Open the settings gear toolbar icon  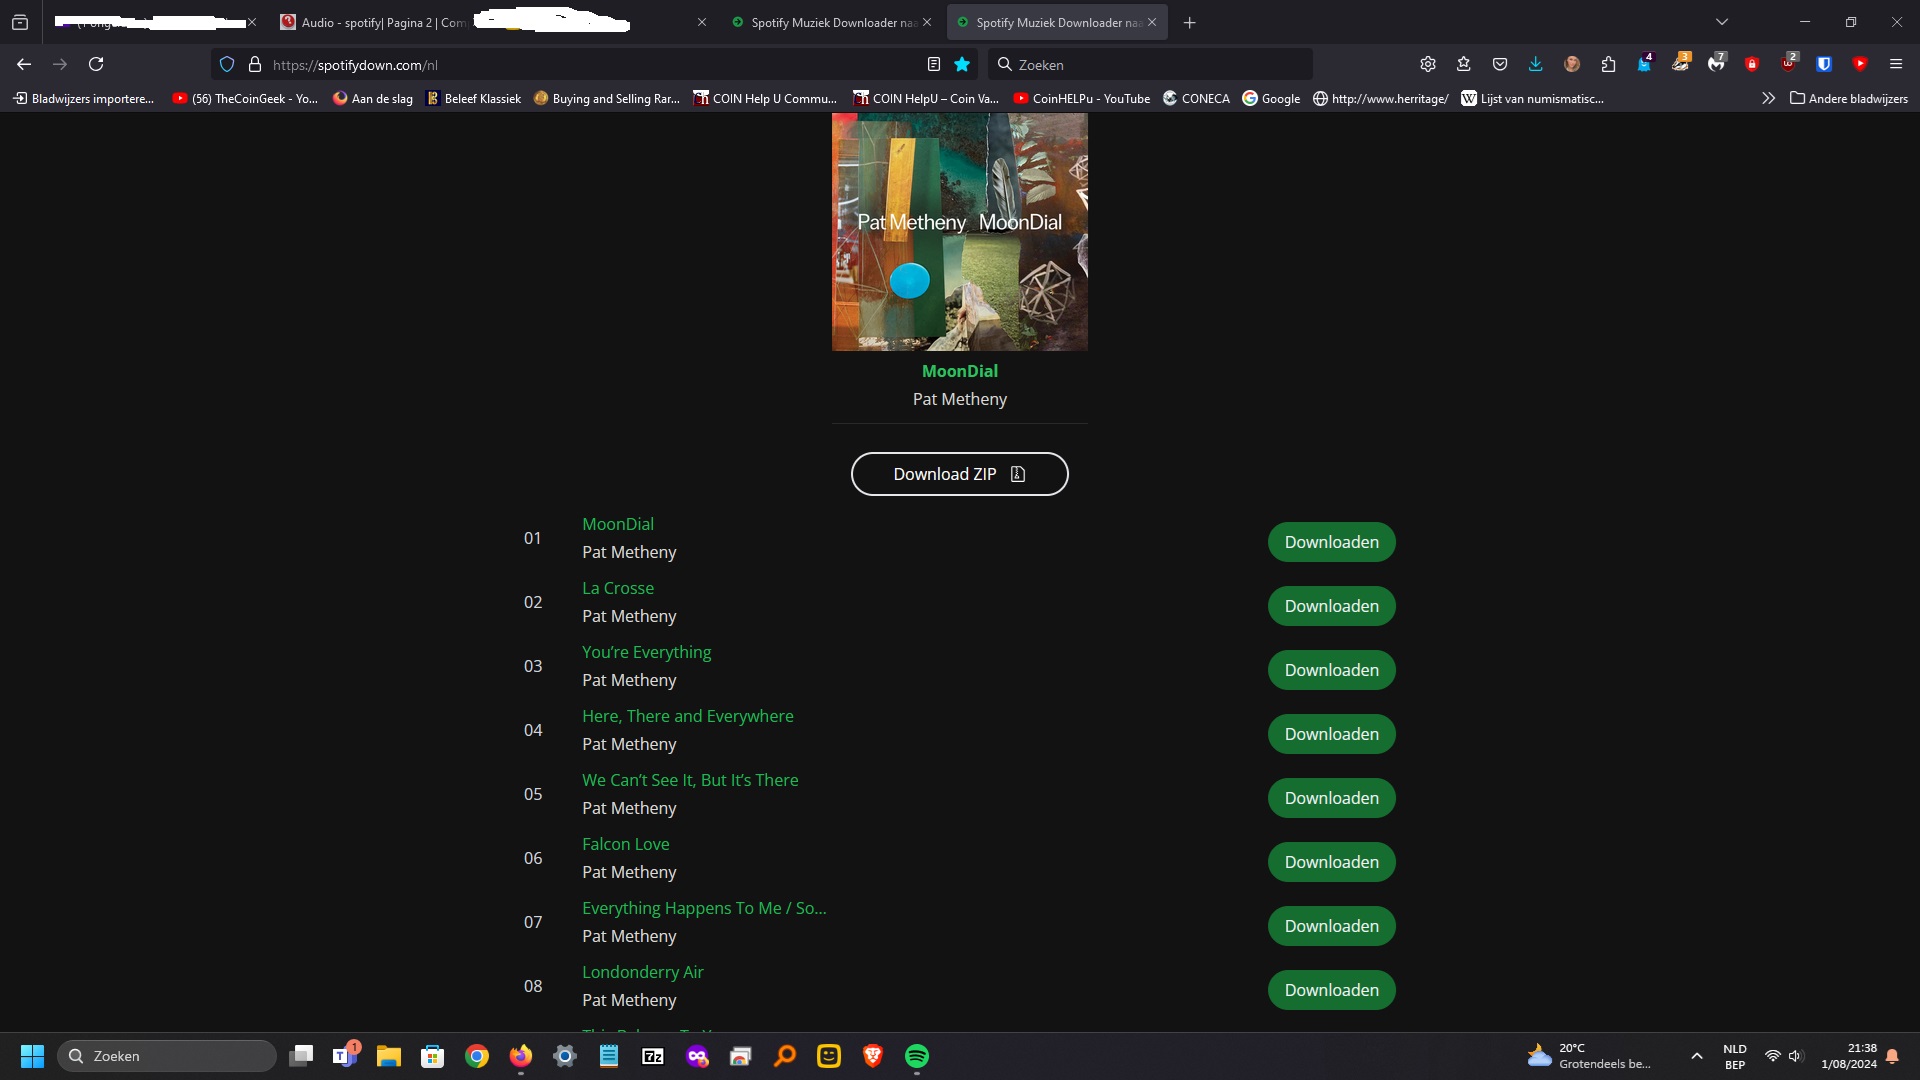coord(1428,64)
